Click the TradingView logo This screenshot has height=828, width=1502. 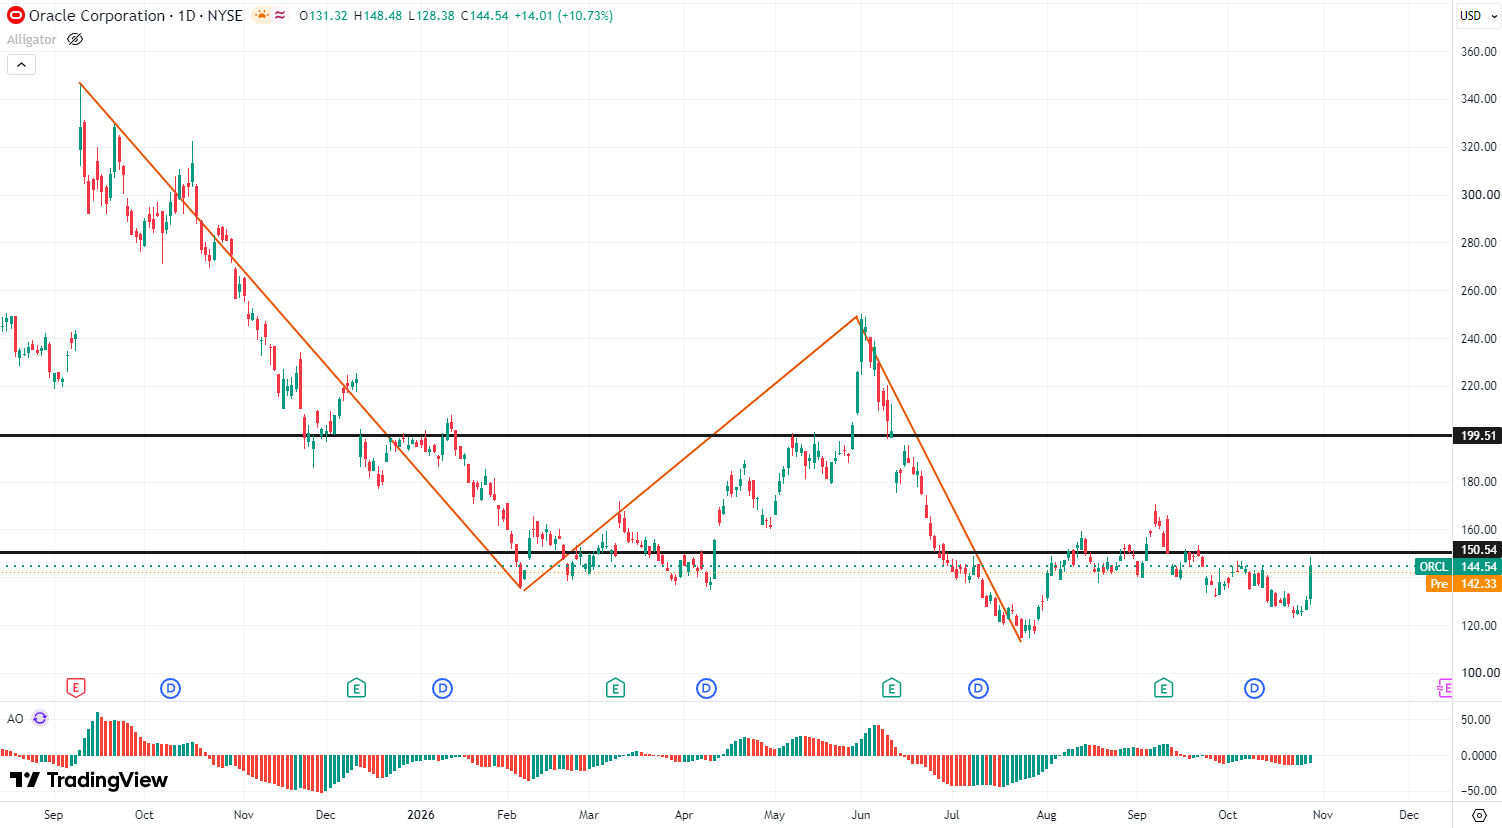tap(89, 780)
